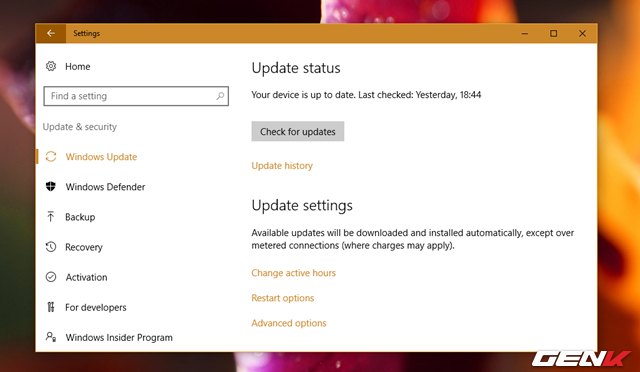
Task: Click the Update settings heading
Action: [x=302, y=205]
